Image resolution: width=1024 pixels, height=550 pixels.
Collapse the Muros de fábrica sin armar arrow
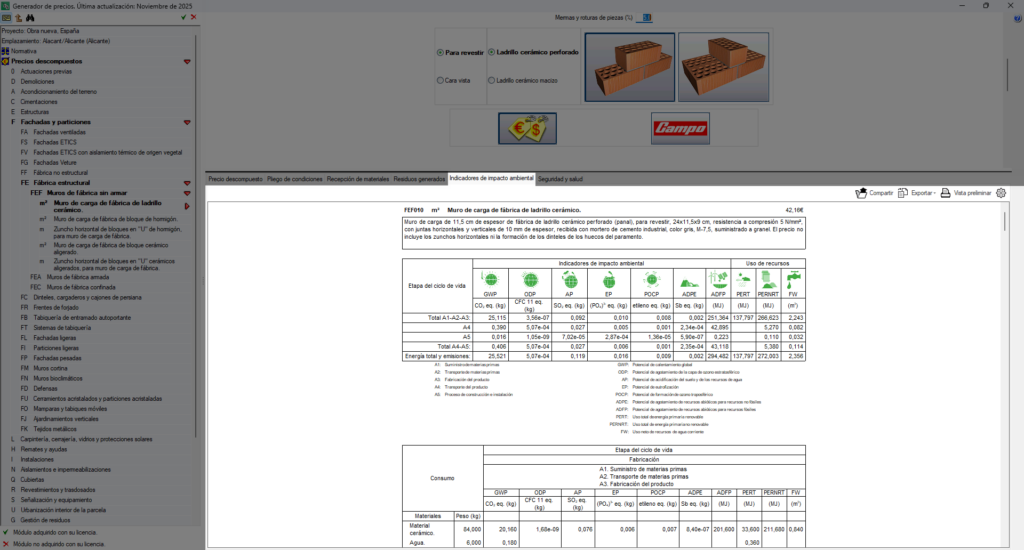click(187, 193)
